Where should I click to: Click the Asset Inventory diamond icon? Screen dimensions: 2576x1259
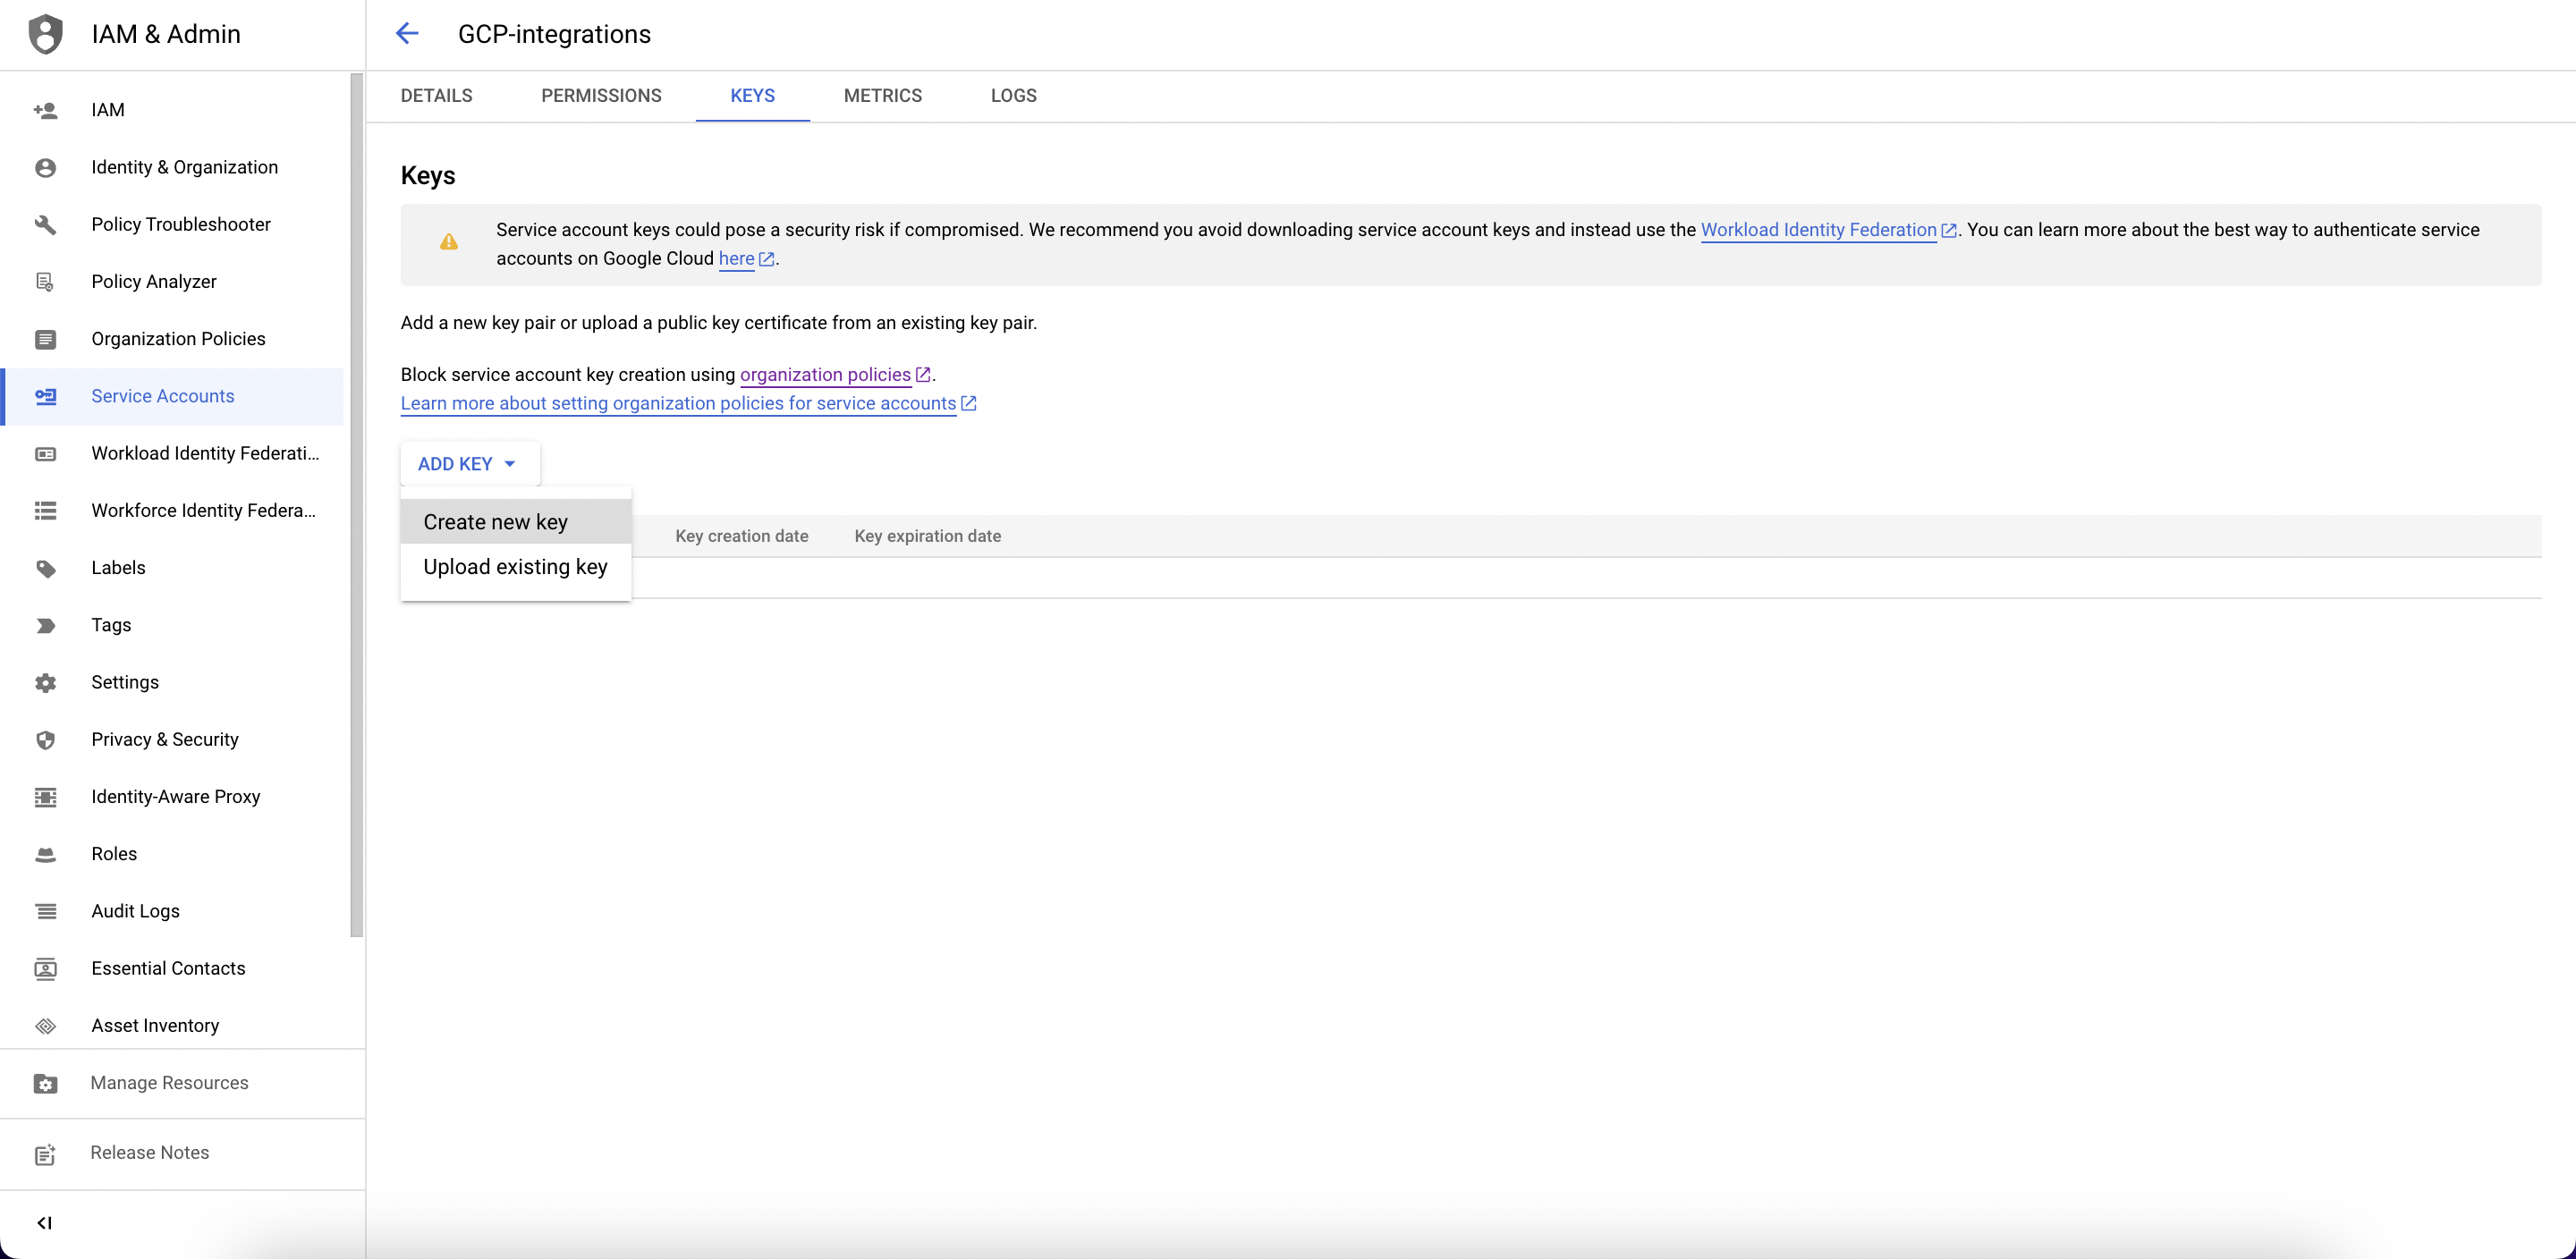[x=45, y=1026]
